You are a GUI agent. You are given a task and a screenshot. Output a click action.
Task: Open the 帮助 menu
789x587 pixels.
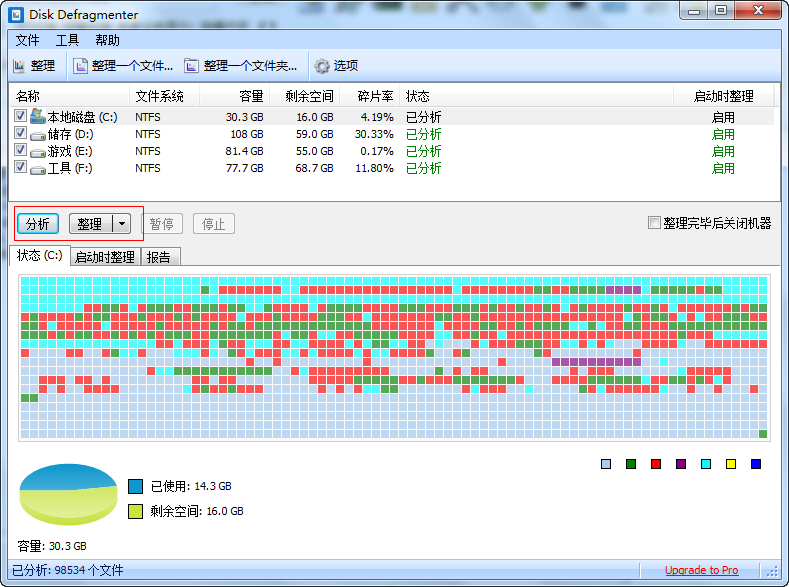107,40
